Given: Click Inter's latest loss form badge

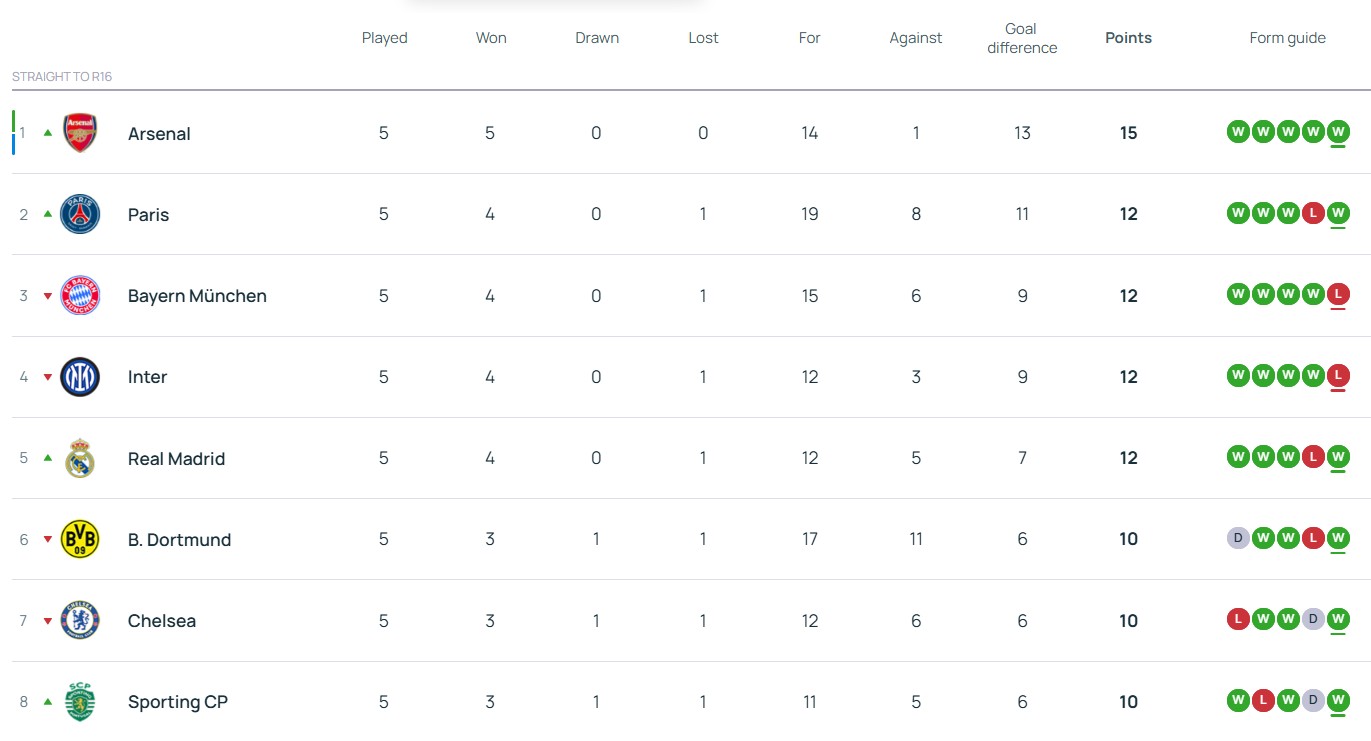Looking at the screenshot, I should (1338, 376).
